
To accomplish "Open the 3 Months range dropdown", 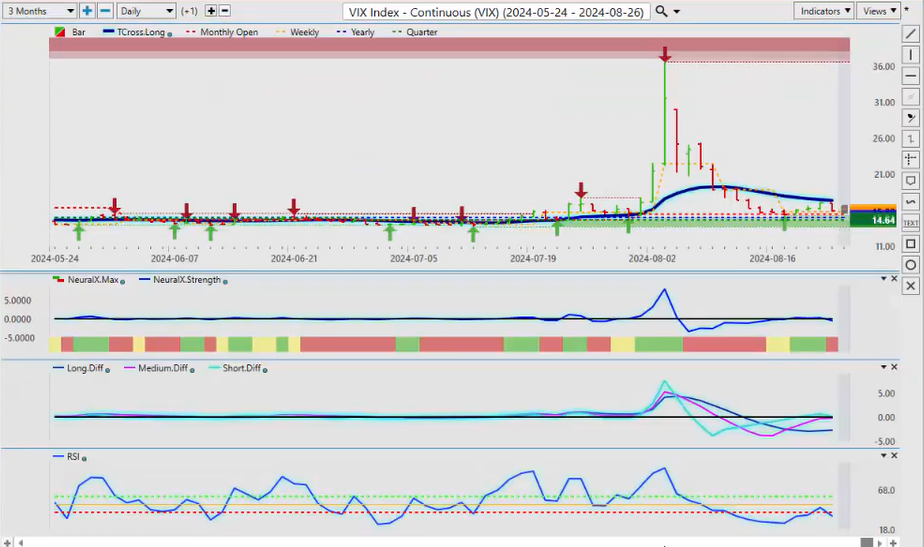I will point(40,11).
